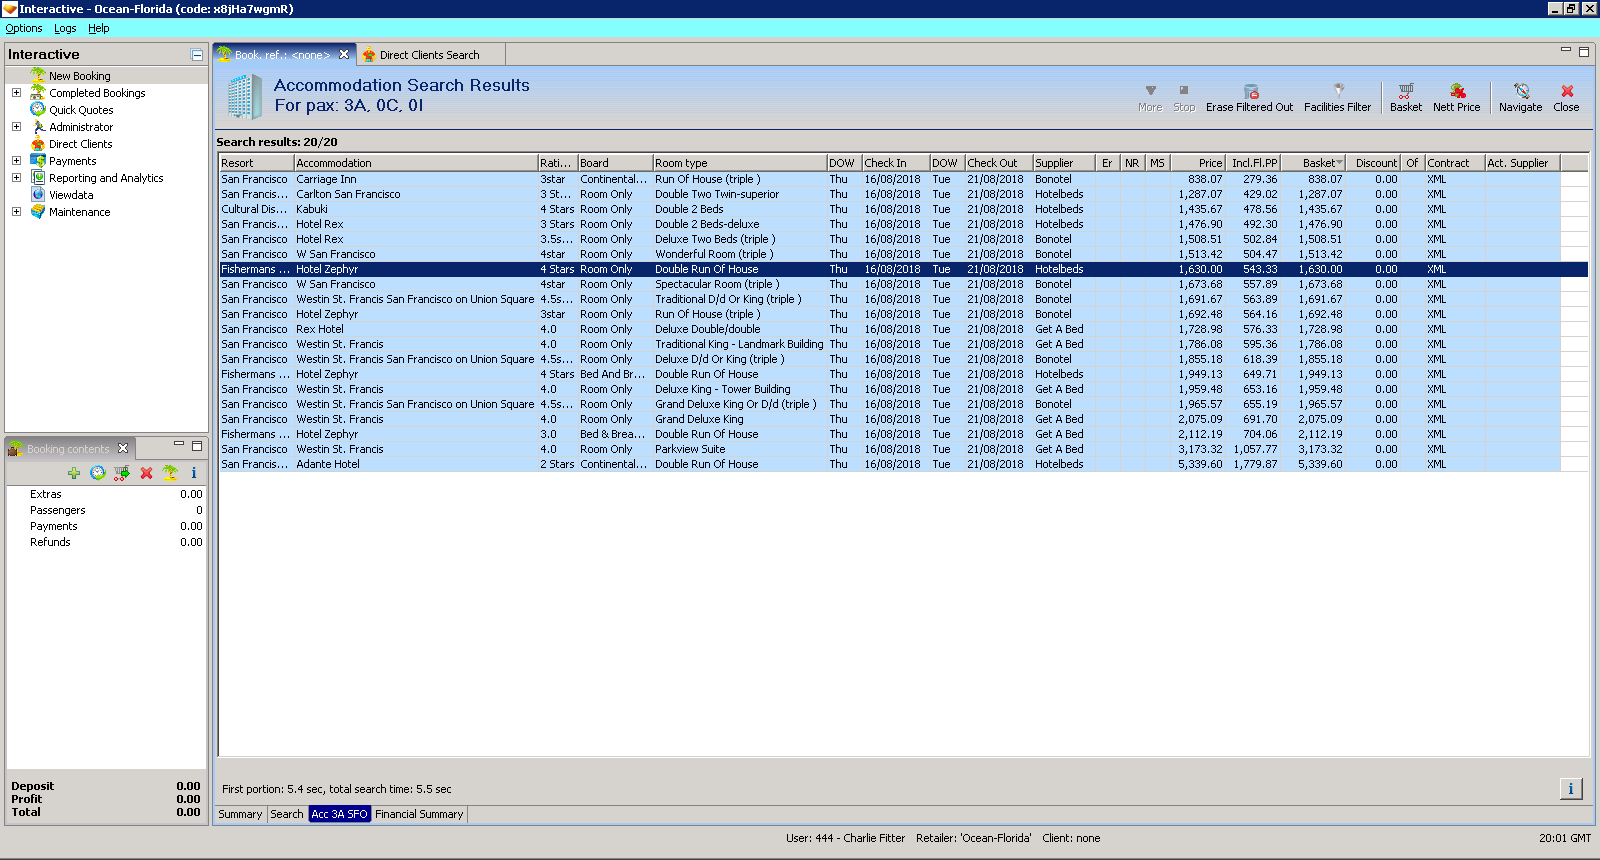Minimize the search results editor area
The image size is (1600, 860).
1566,51
